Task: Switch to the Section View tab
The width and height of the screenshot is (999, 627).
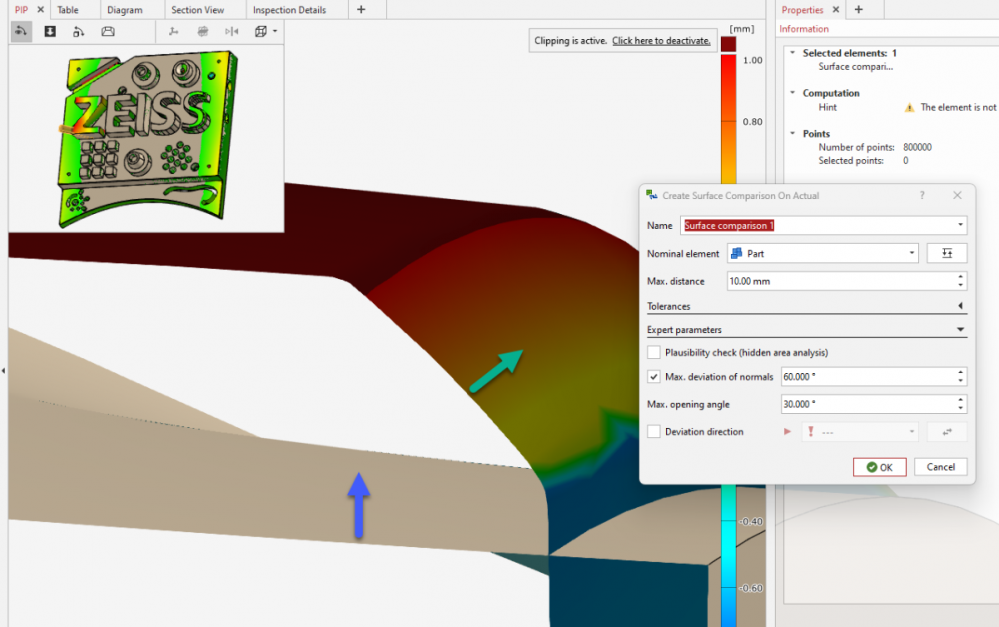Action: [198, 10]
